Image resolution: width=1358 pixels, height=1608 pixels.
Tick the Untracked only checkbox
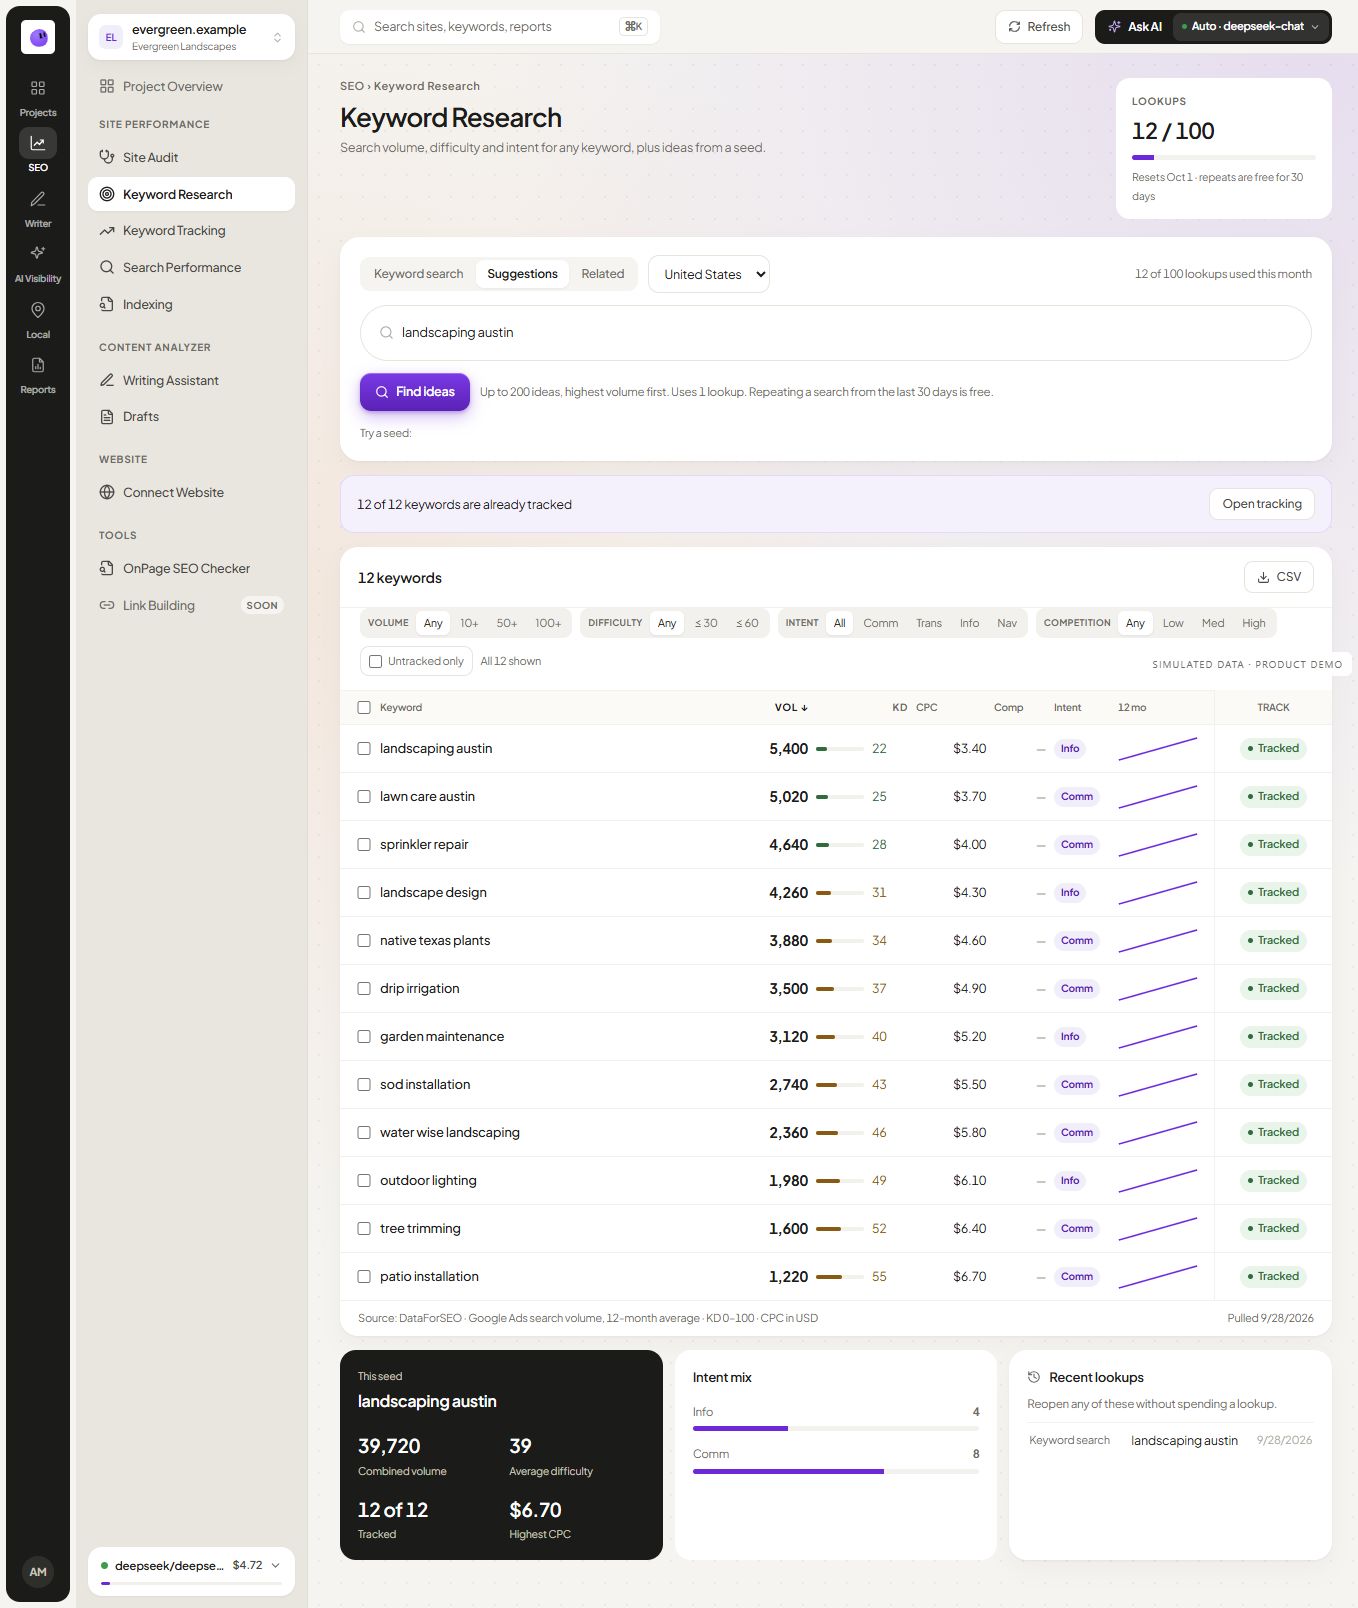376,661
